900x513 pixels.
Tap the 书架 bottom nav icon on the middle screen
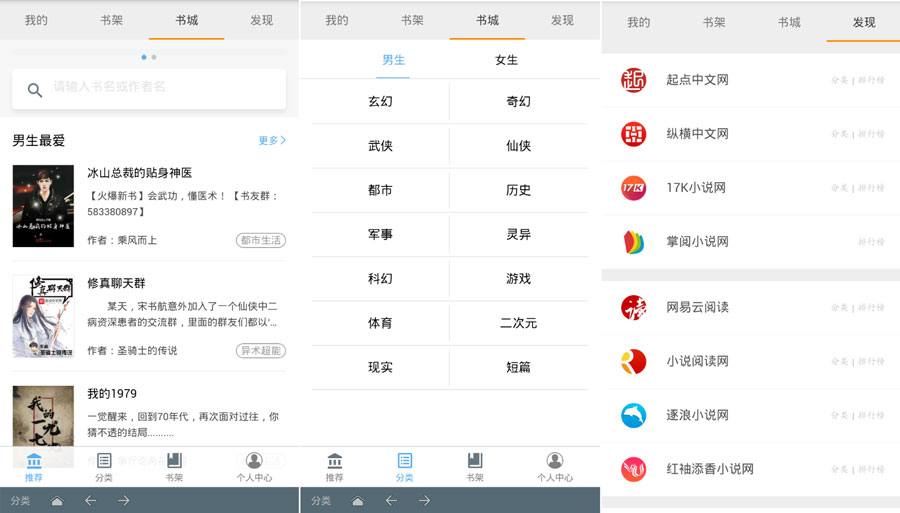[x=475, y=460]
